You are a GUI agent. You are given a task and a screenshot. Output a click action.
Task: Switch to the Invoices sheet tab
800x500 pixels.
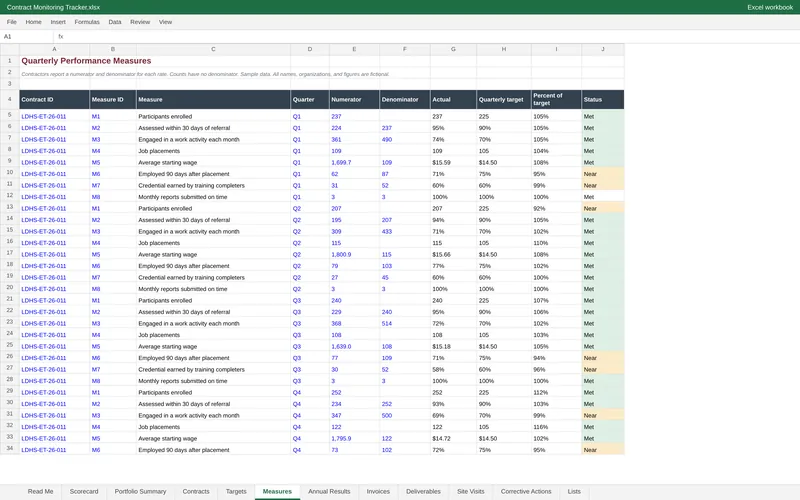point(378,491)
